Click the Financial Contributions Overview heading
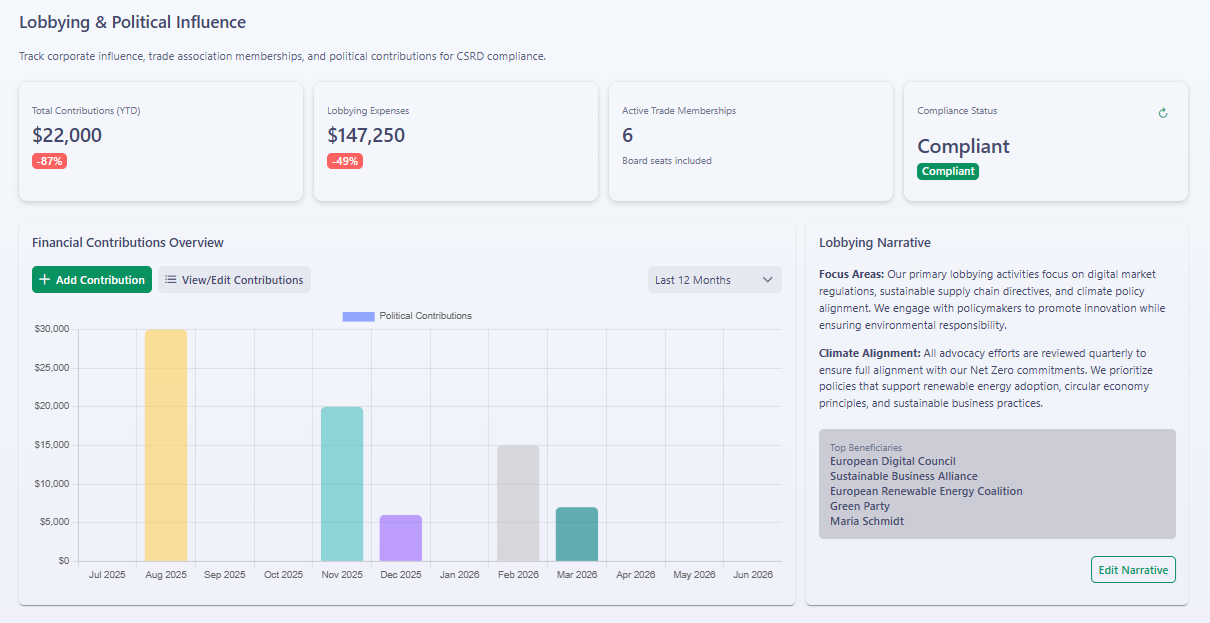The height and width of the screenshot is (623, 1210). (128, 242)
